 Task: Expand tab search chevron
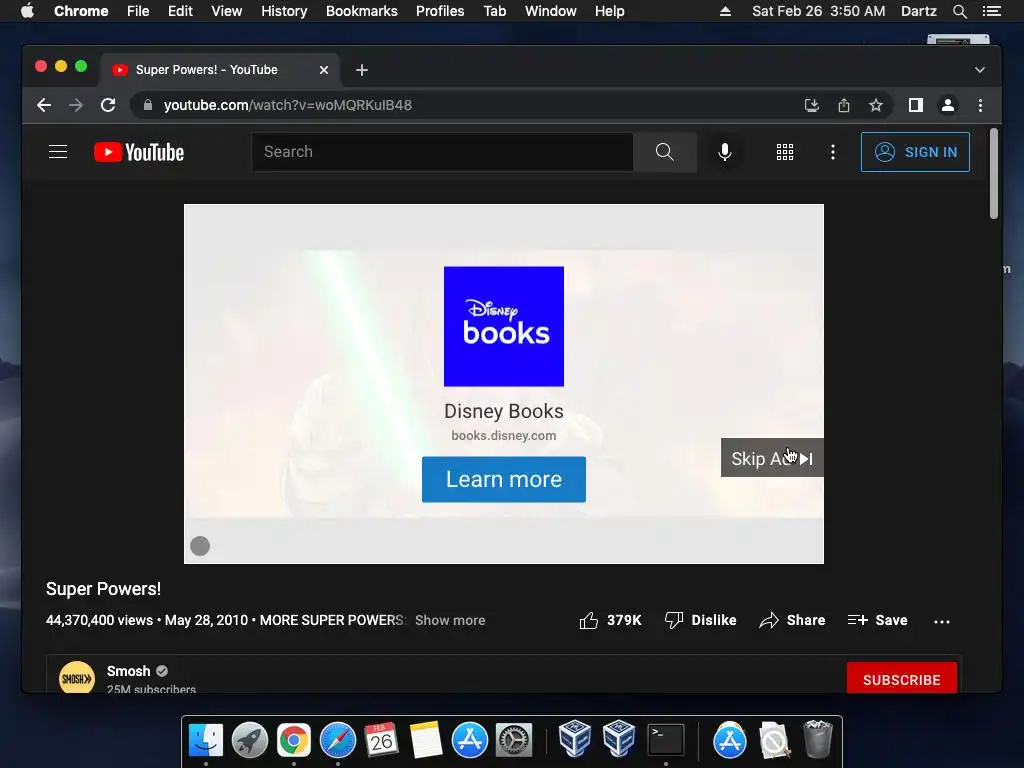(x=980, y=70)
